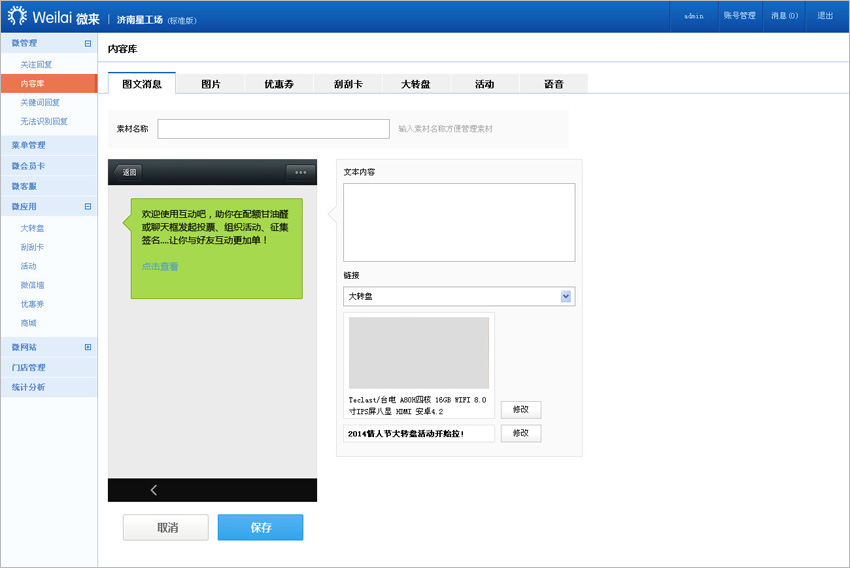Click the phone preview back arrow icon

click(154, 490)
